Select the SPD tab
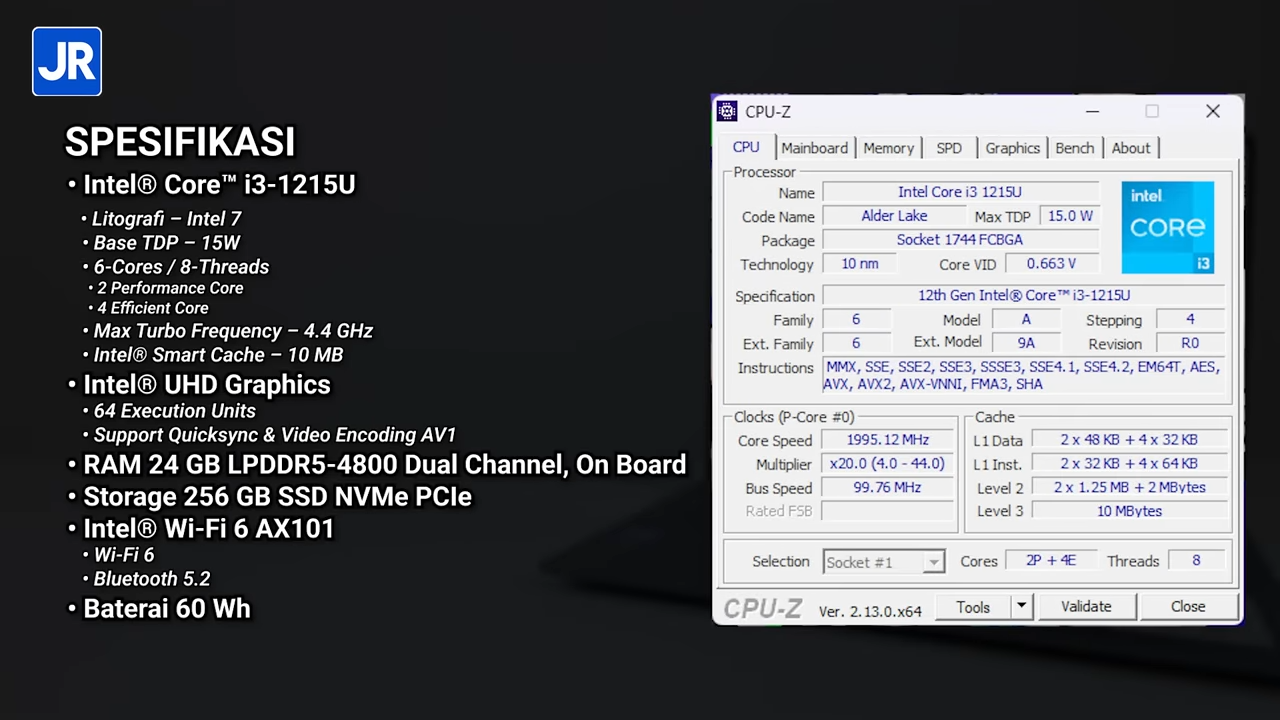The height and width of the screenshot is (720, 1280). 949,148
